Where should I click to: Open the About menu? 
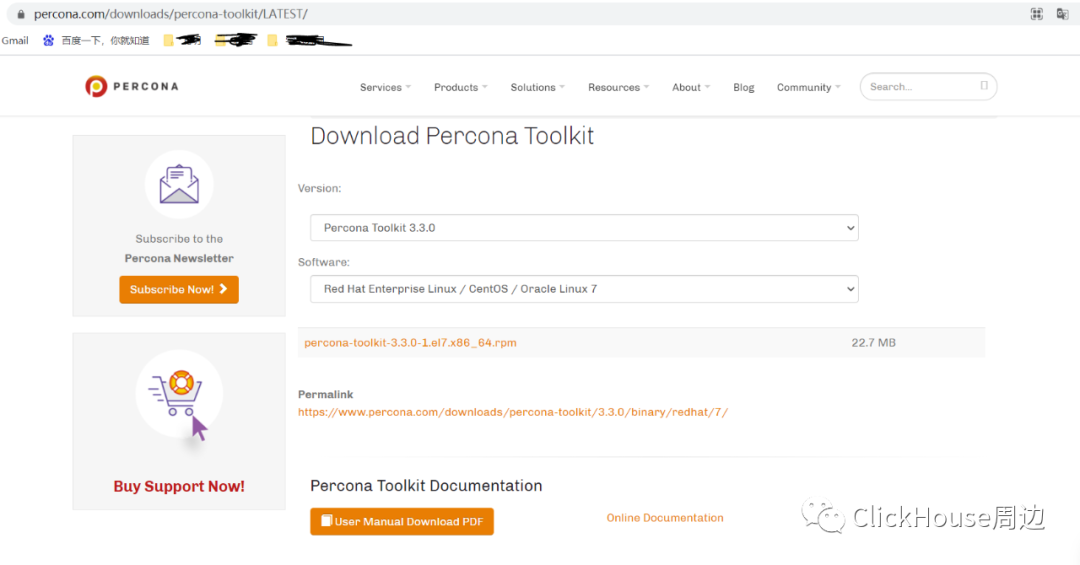(x=691, y=88)
